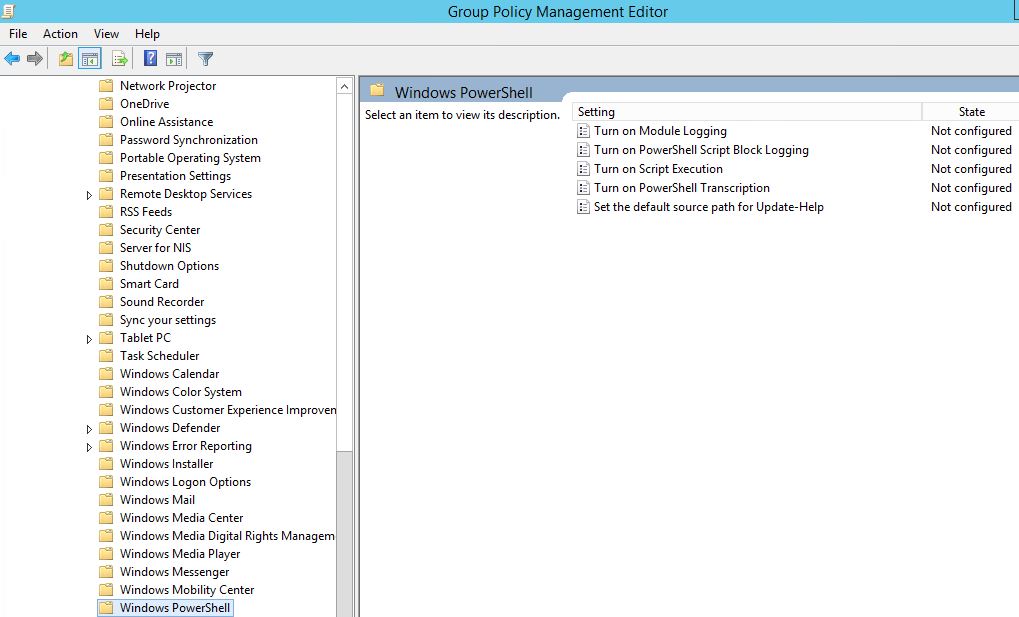
Task: Select Windows Color System tree item
Action: [x=181, y=392]
